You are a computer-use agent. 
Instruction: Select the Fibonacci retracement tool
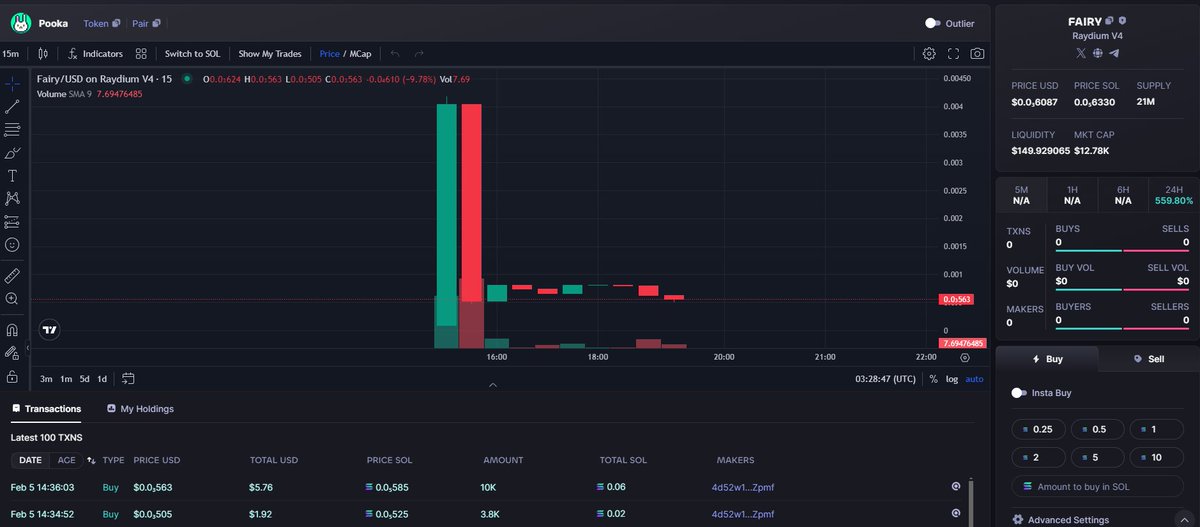click(x=12, y=129)
